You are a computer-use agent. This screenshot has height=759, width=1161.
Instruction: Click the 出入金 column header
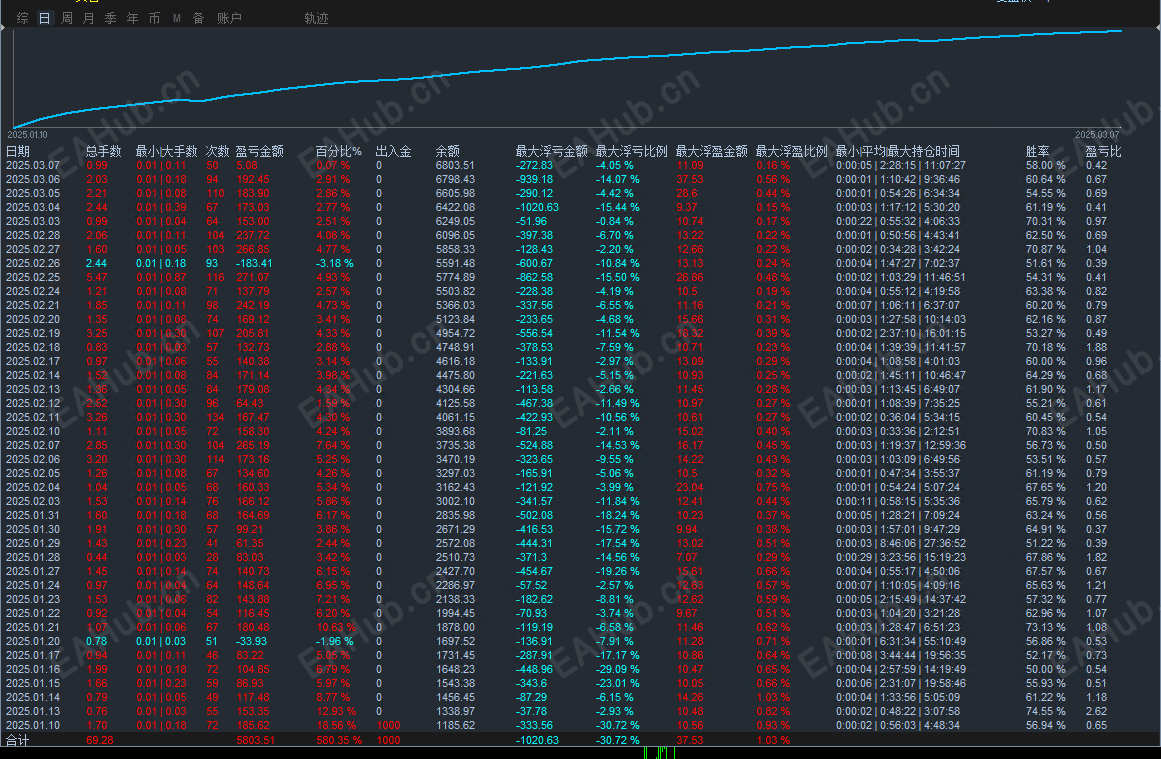[x=393, y=151]
